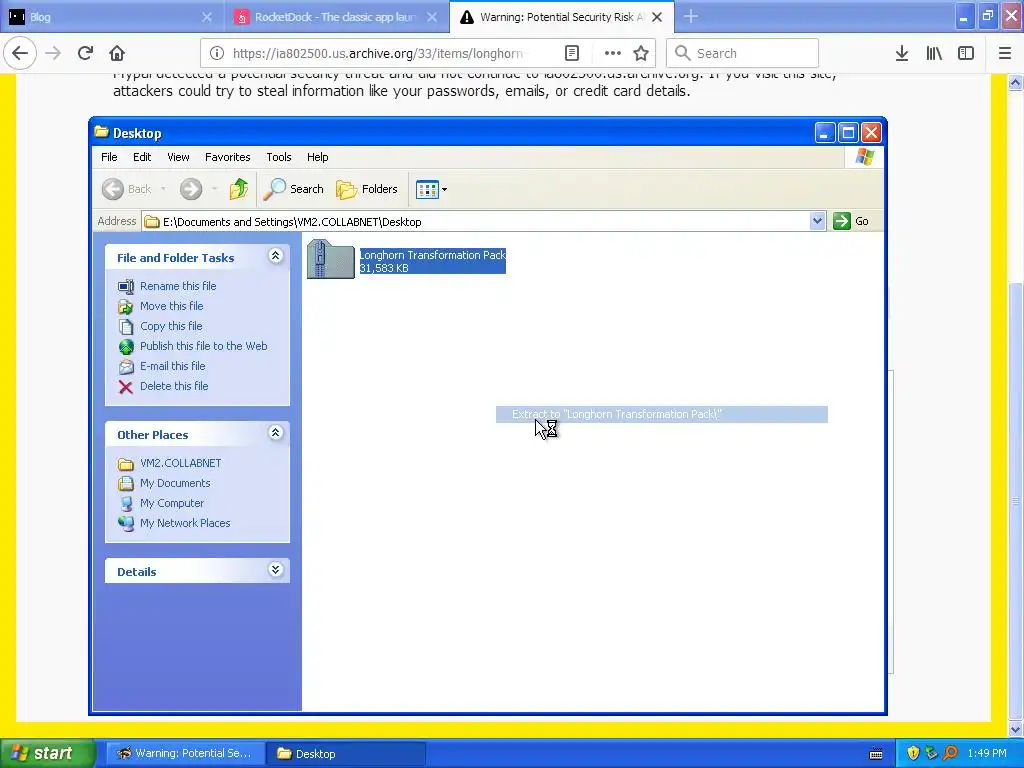
Task: Go up one folder level icon
Action: pyautogui.click(x=239, y=189)
